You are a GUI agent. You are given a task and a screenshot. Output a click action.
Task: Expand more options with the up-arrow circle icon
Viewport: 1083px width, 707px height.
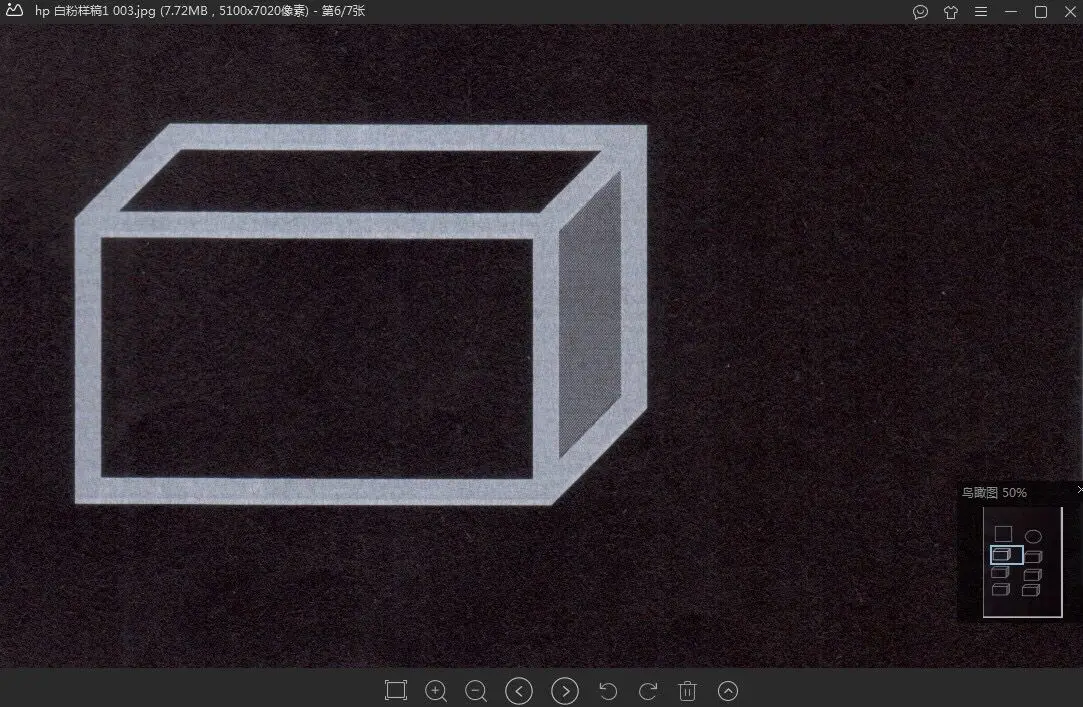728,691
